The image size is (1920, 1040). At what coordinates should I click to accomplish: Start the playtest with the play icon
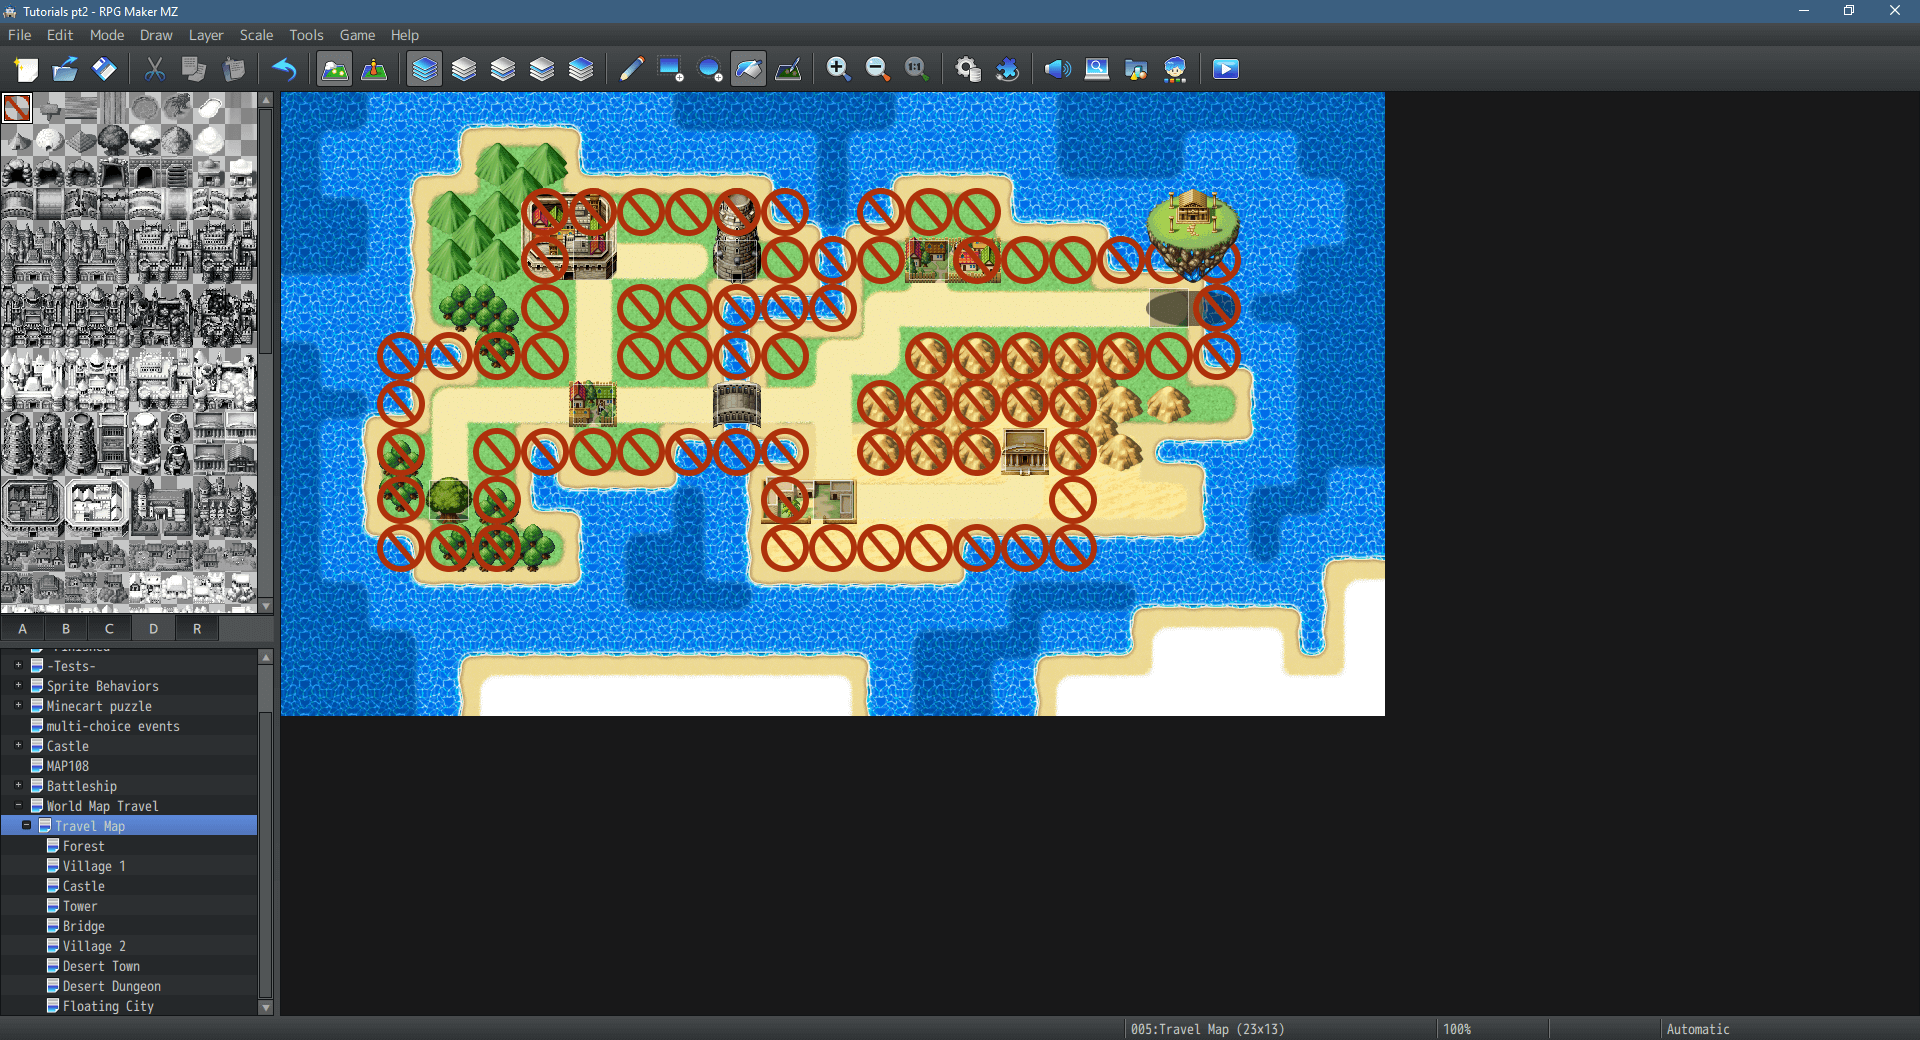coord(1226,69)
